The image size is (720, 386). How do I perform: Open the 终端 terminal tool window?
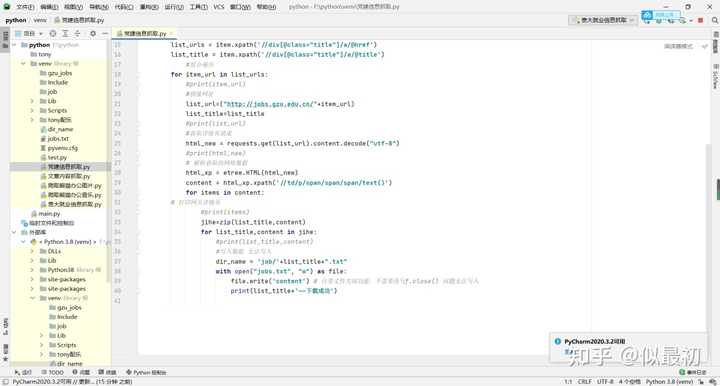[x=107, y=372]
